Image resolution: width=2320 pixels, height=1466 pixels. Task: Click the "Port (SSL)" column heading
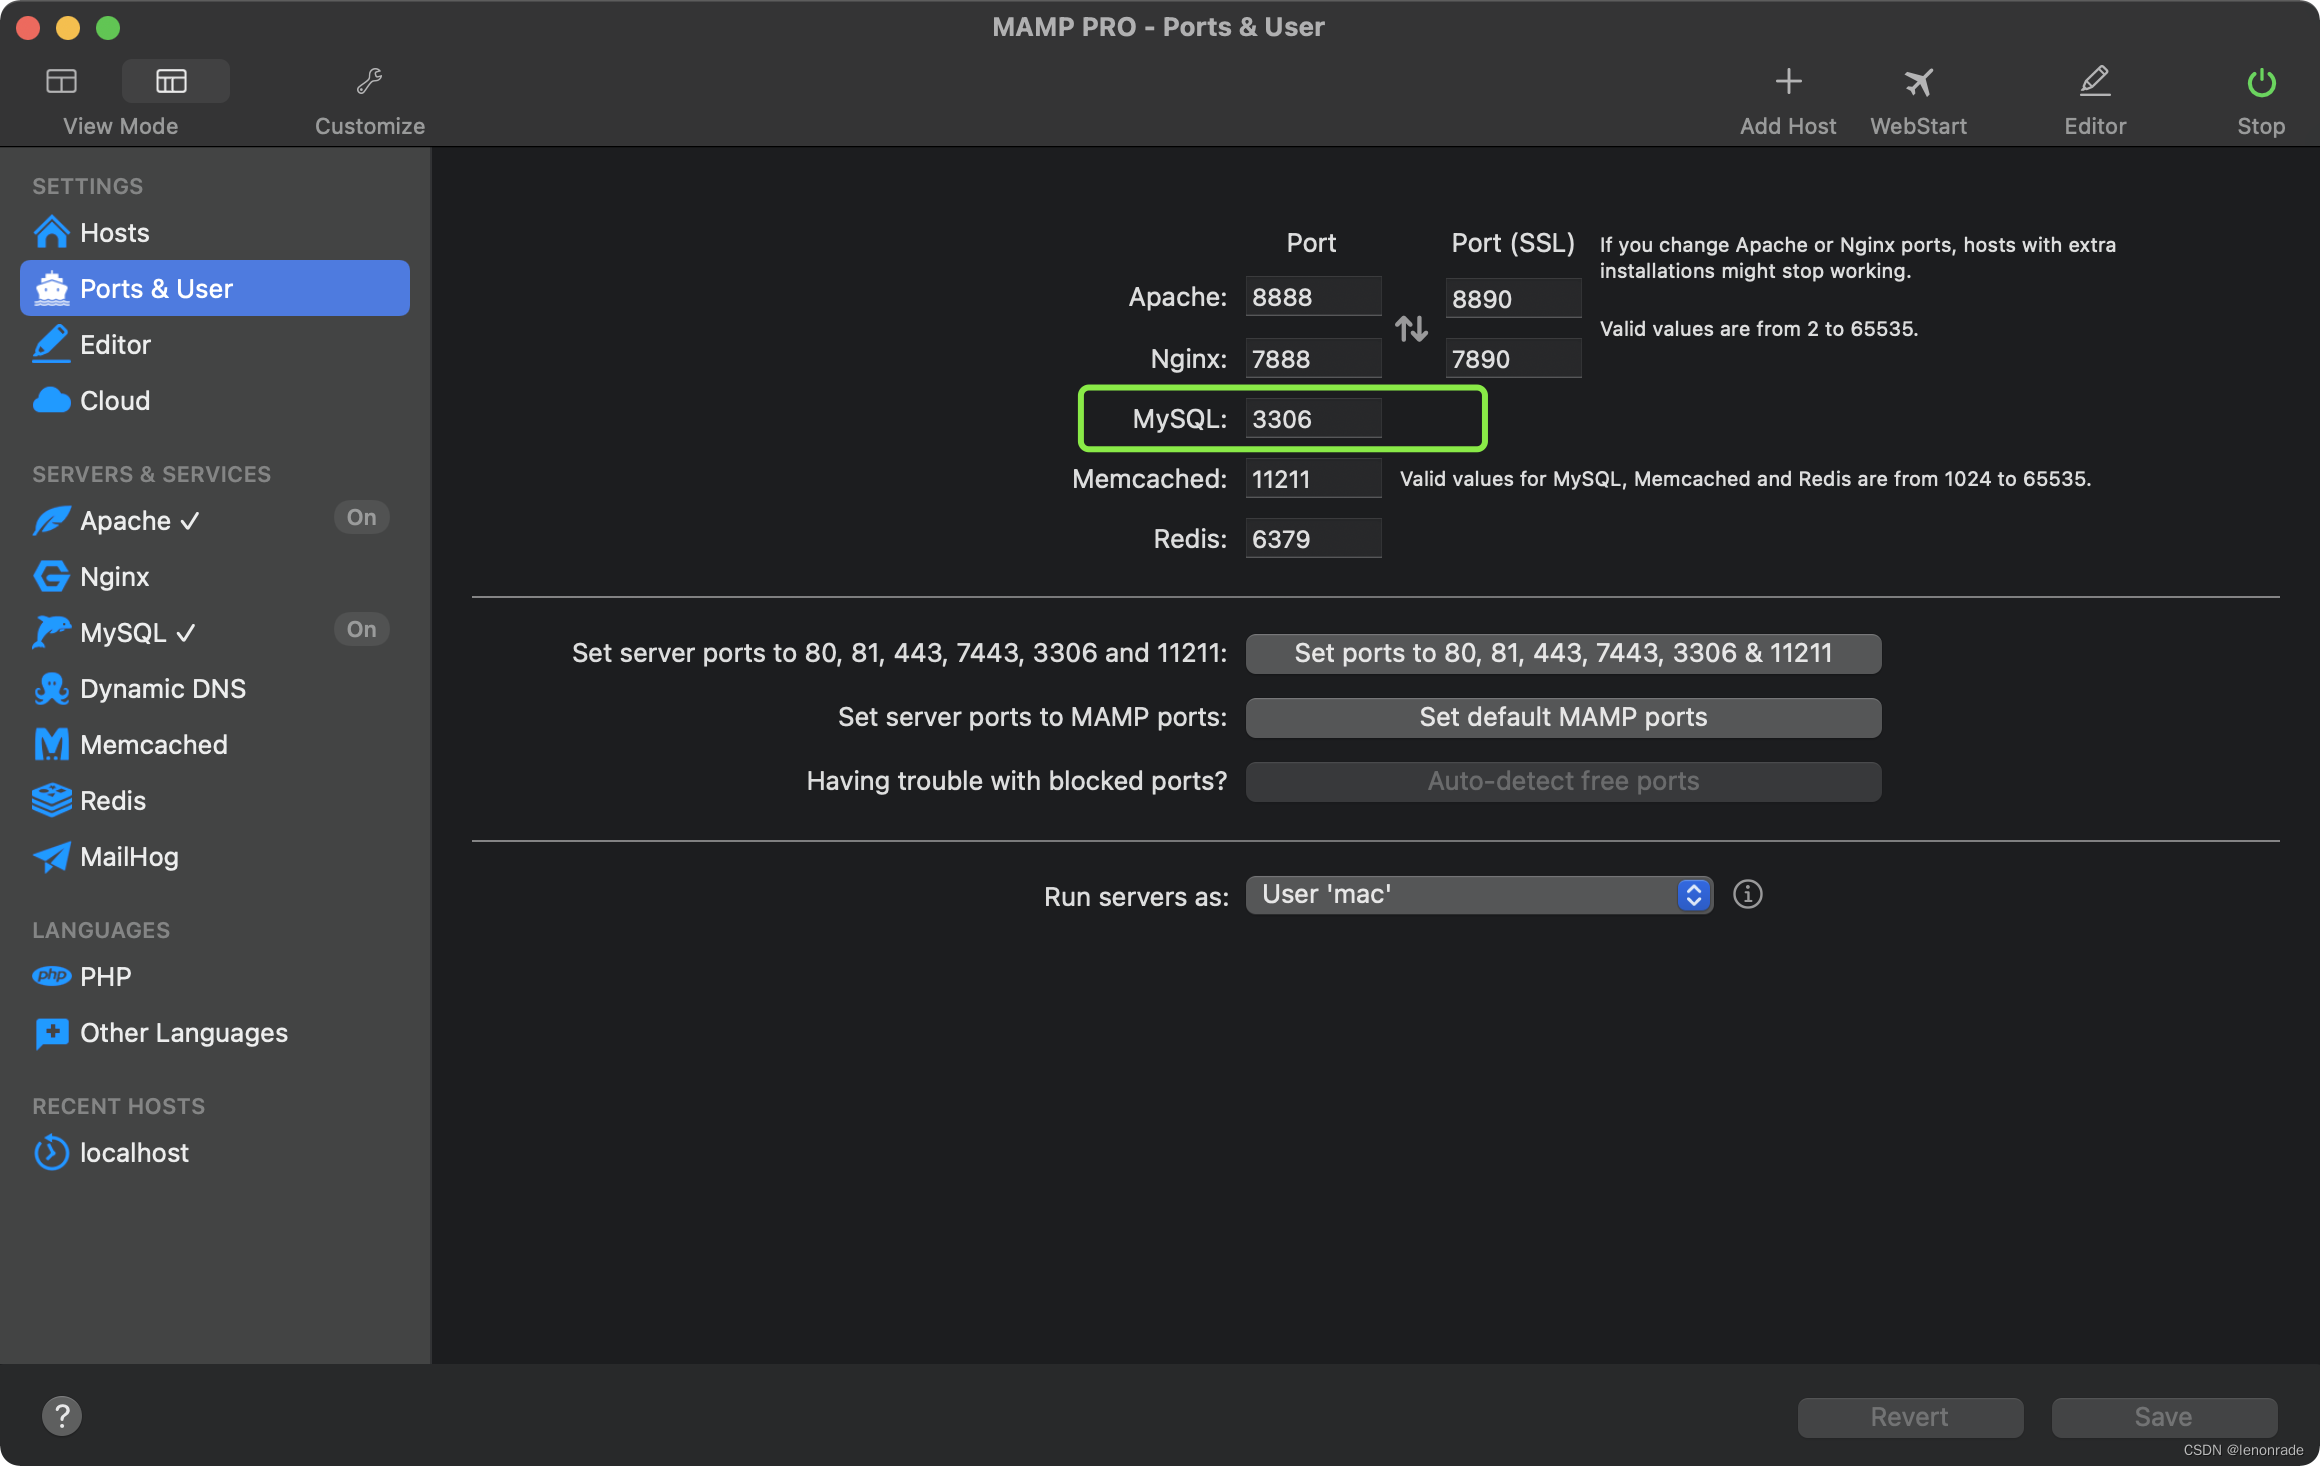coord(1513,243)
